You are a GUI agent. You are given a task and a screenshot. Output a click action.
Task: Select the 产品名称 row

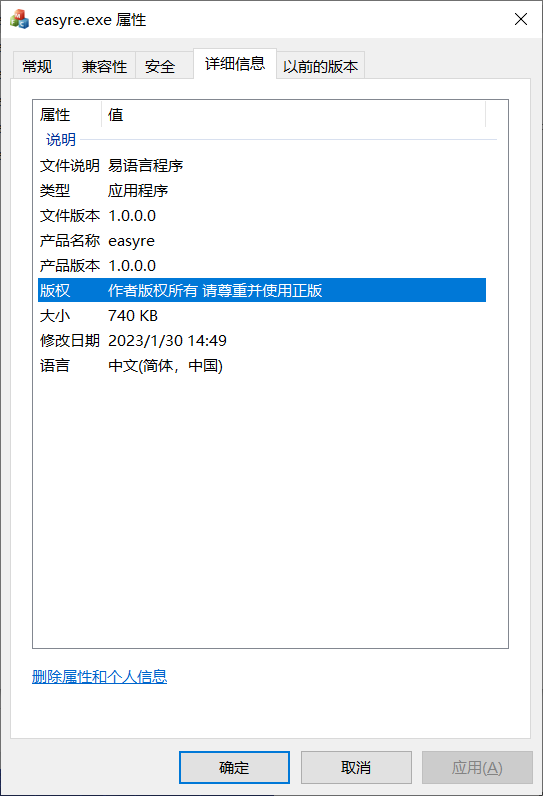[x=262, y=241]
